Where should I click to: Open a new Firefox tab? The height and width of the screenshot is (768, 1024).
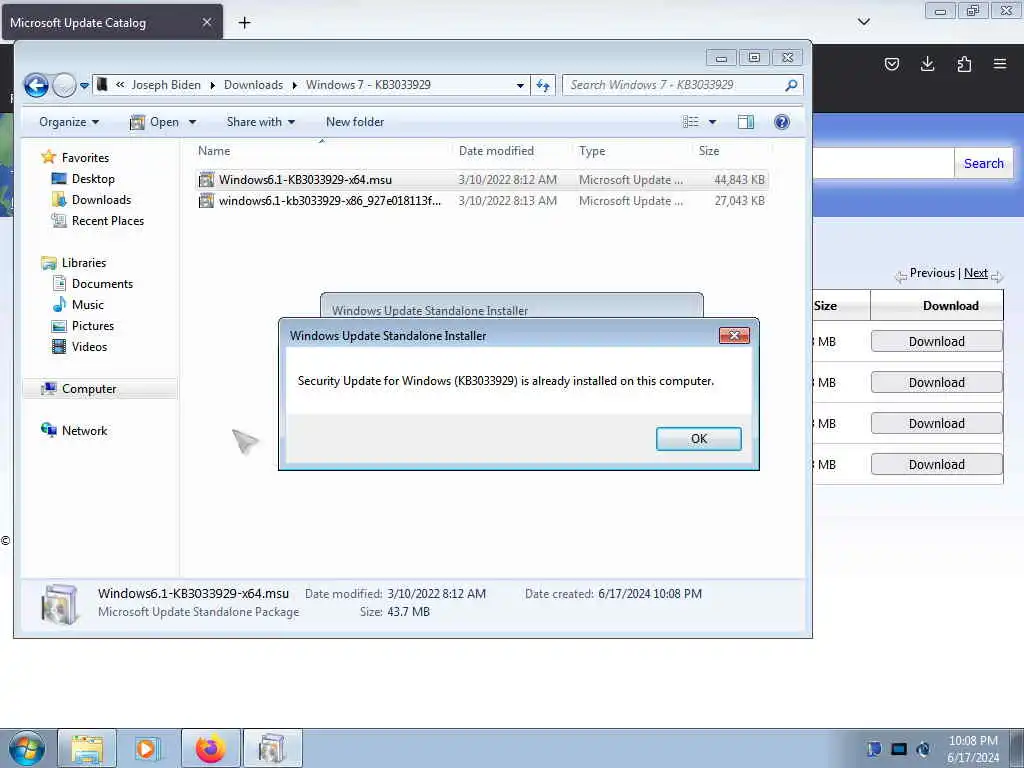244,23
